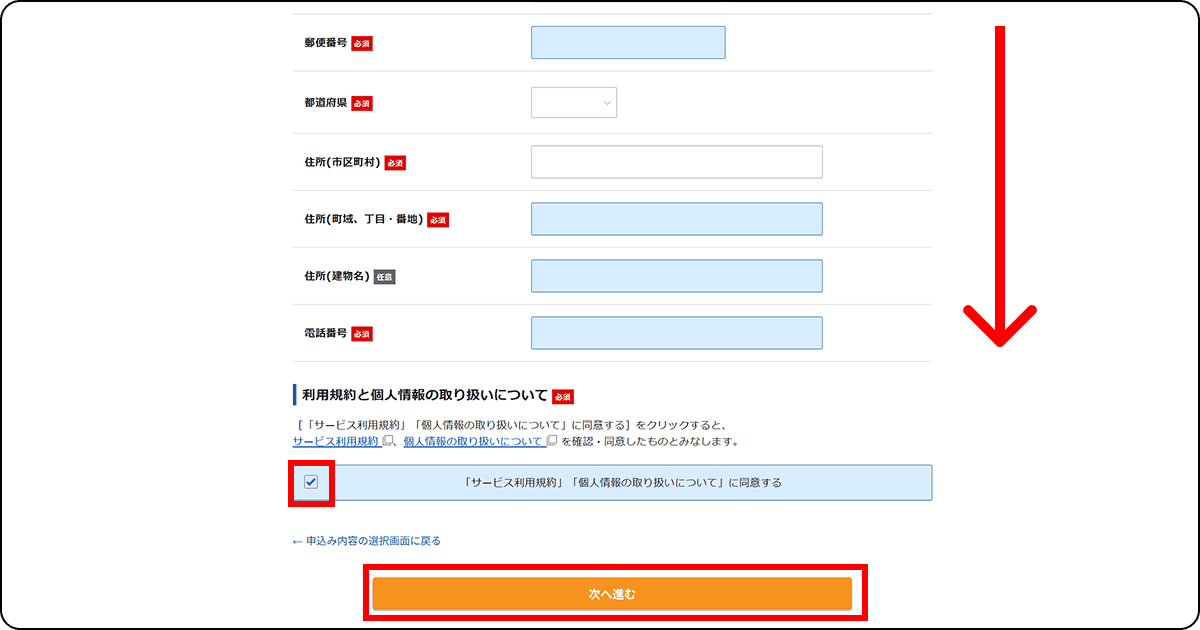Click the orange 次へ進む button
1200x630 pixels.
click(612, 594)
